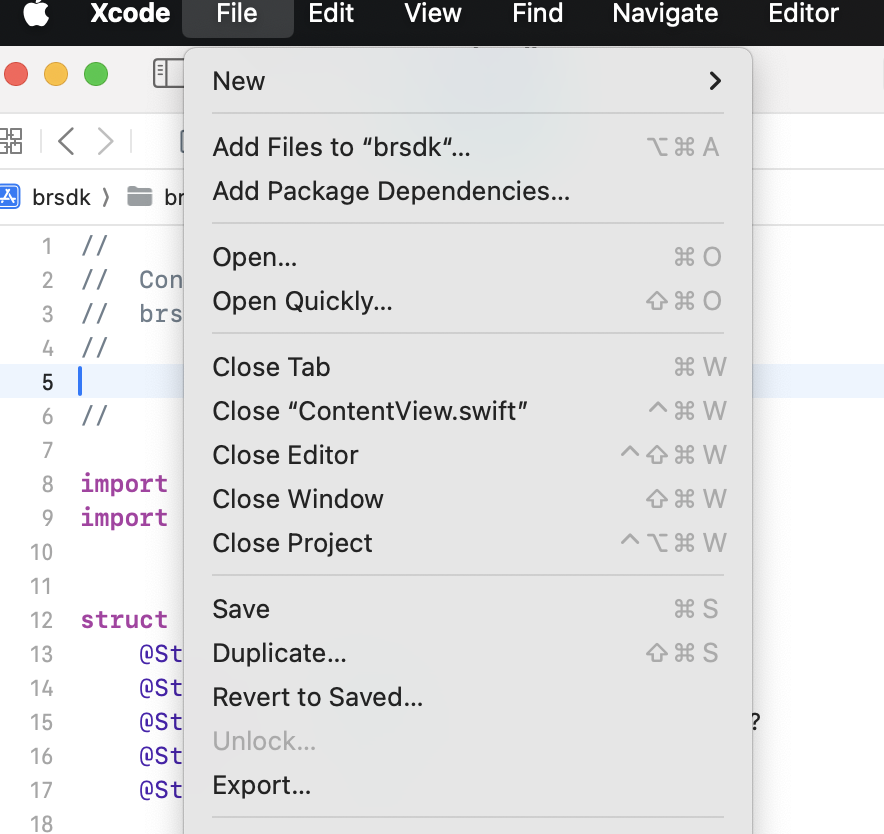The height and width of the screenshot is (834, 884).
Task: Click line number 12 in gutter
Action: [x=41, y=620]
